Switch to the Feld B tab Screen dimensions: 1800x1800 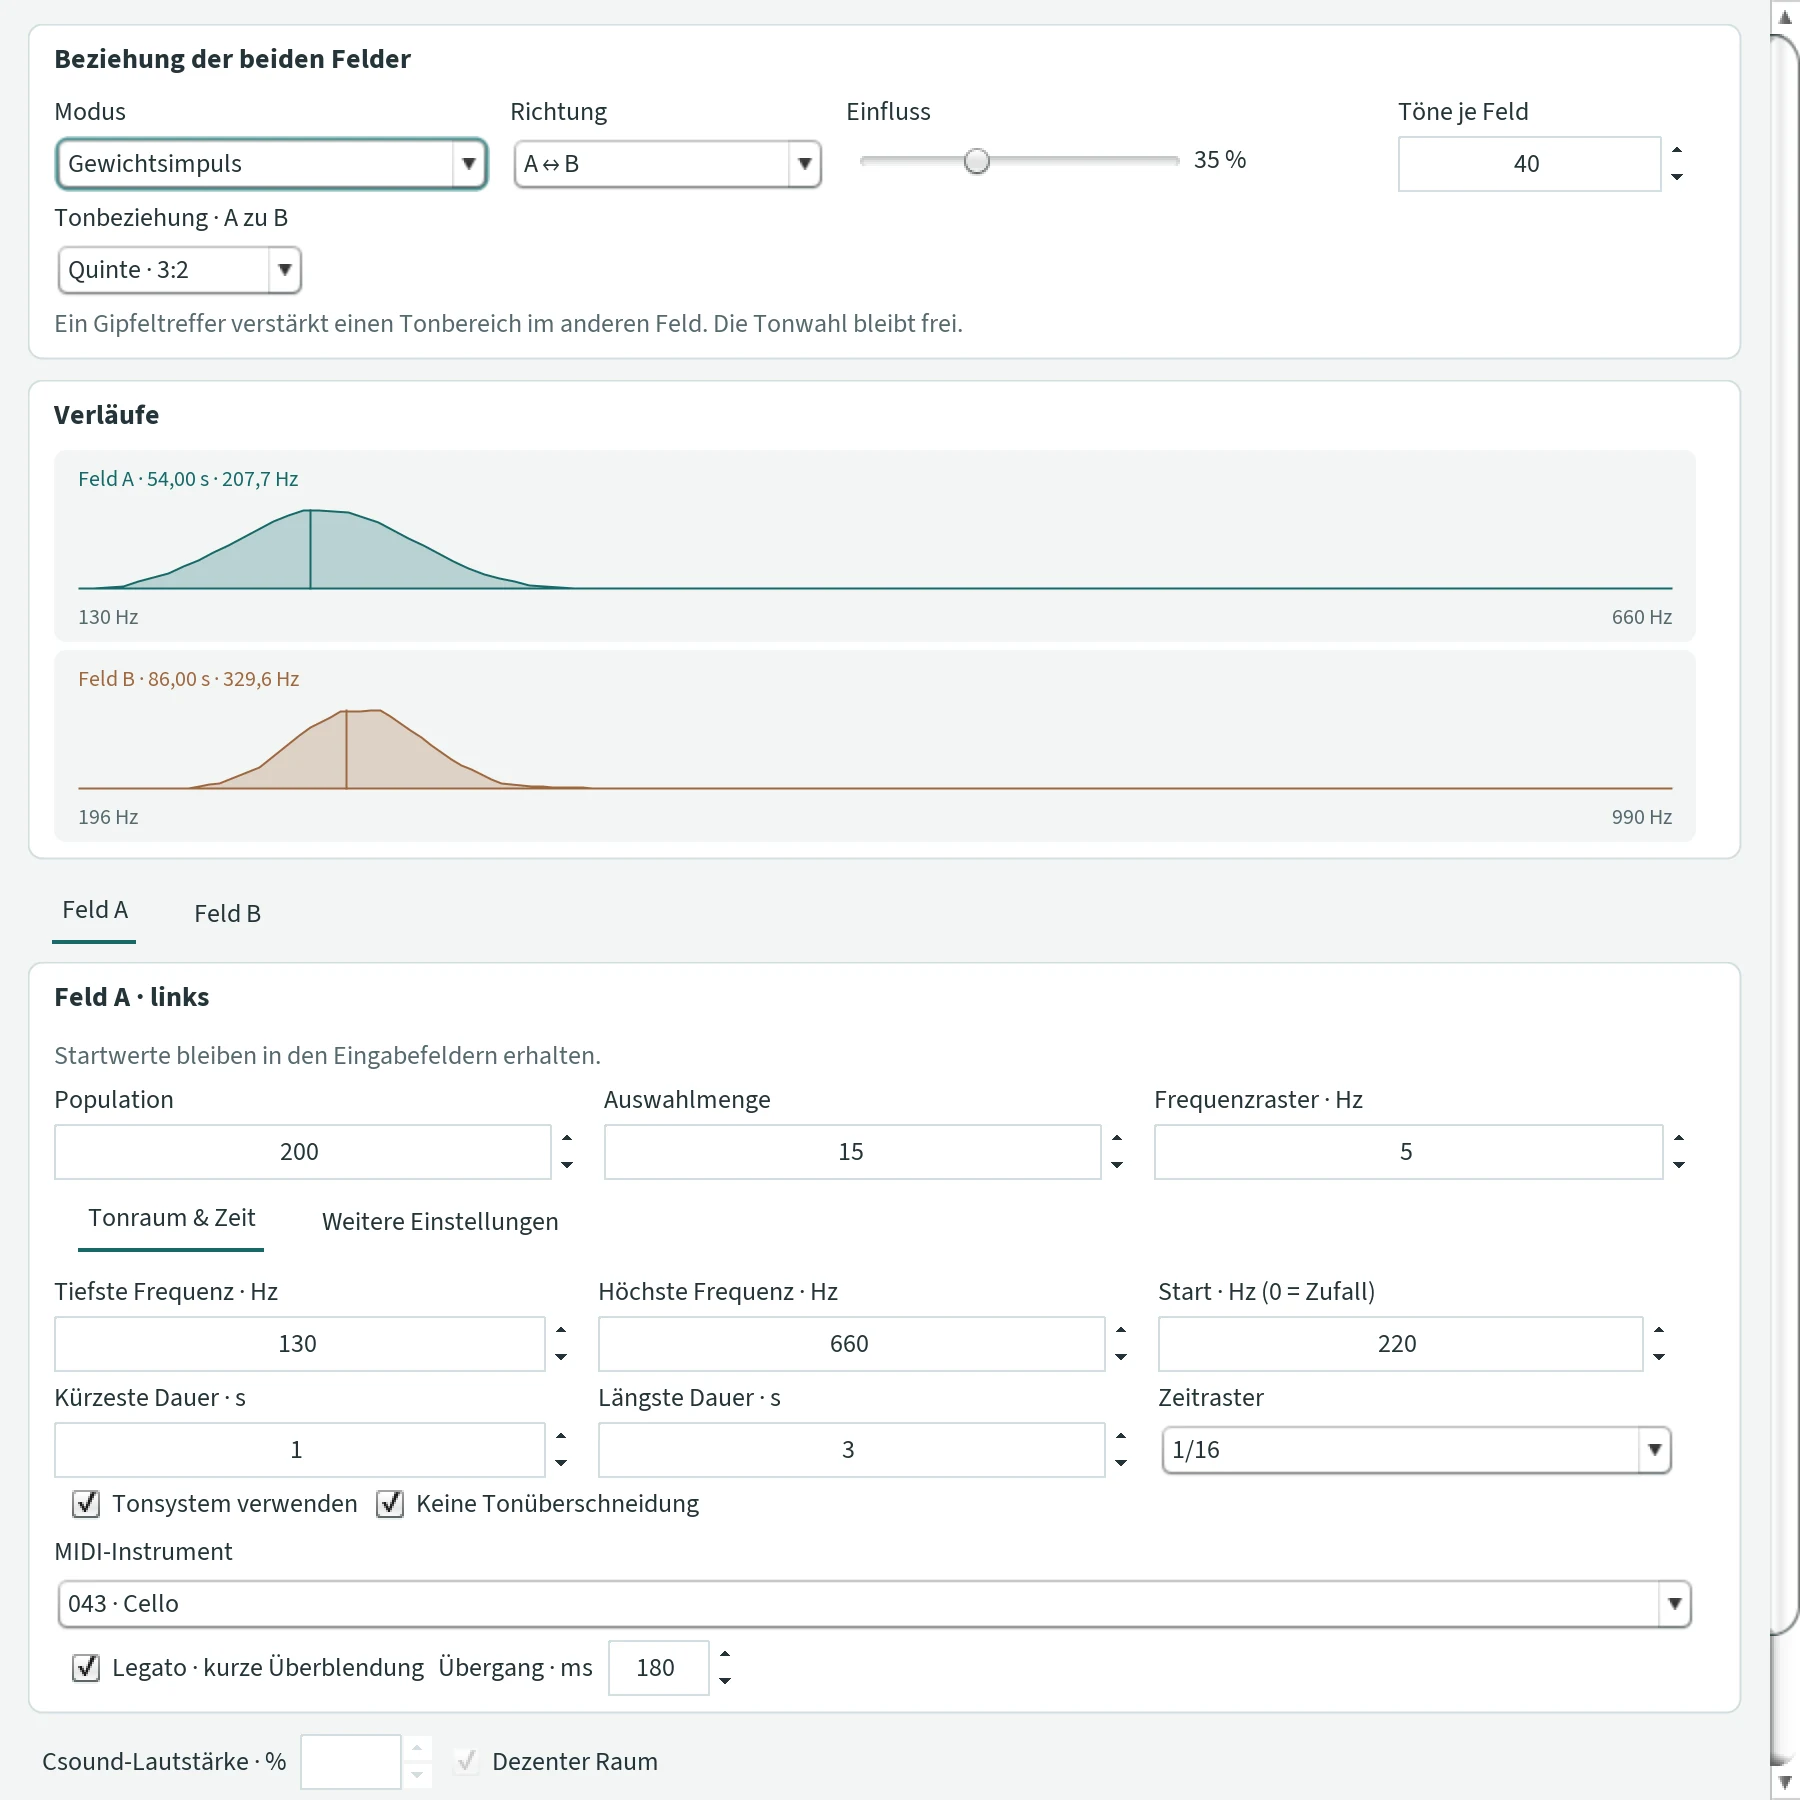tap(227, 914)
